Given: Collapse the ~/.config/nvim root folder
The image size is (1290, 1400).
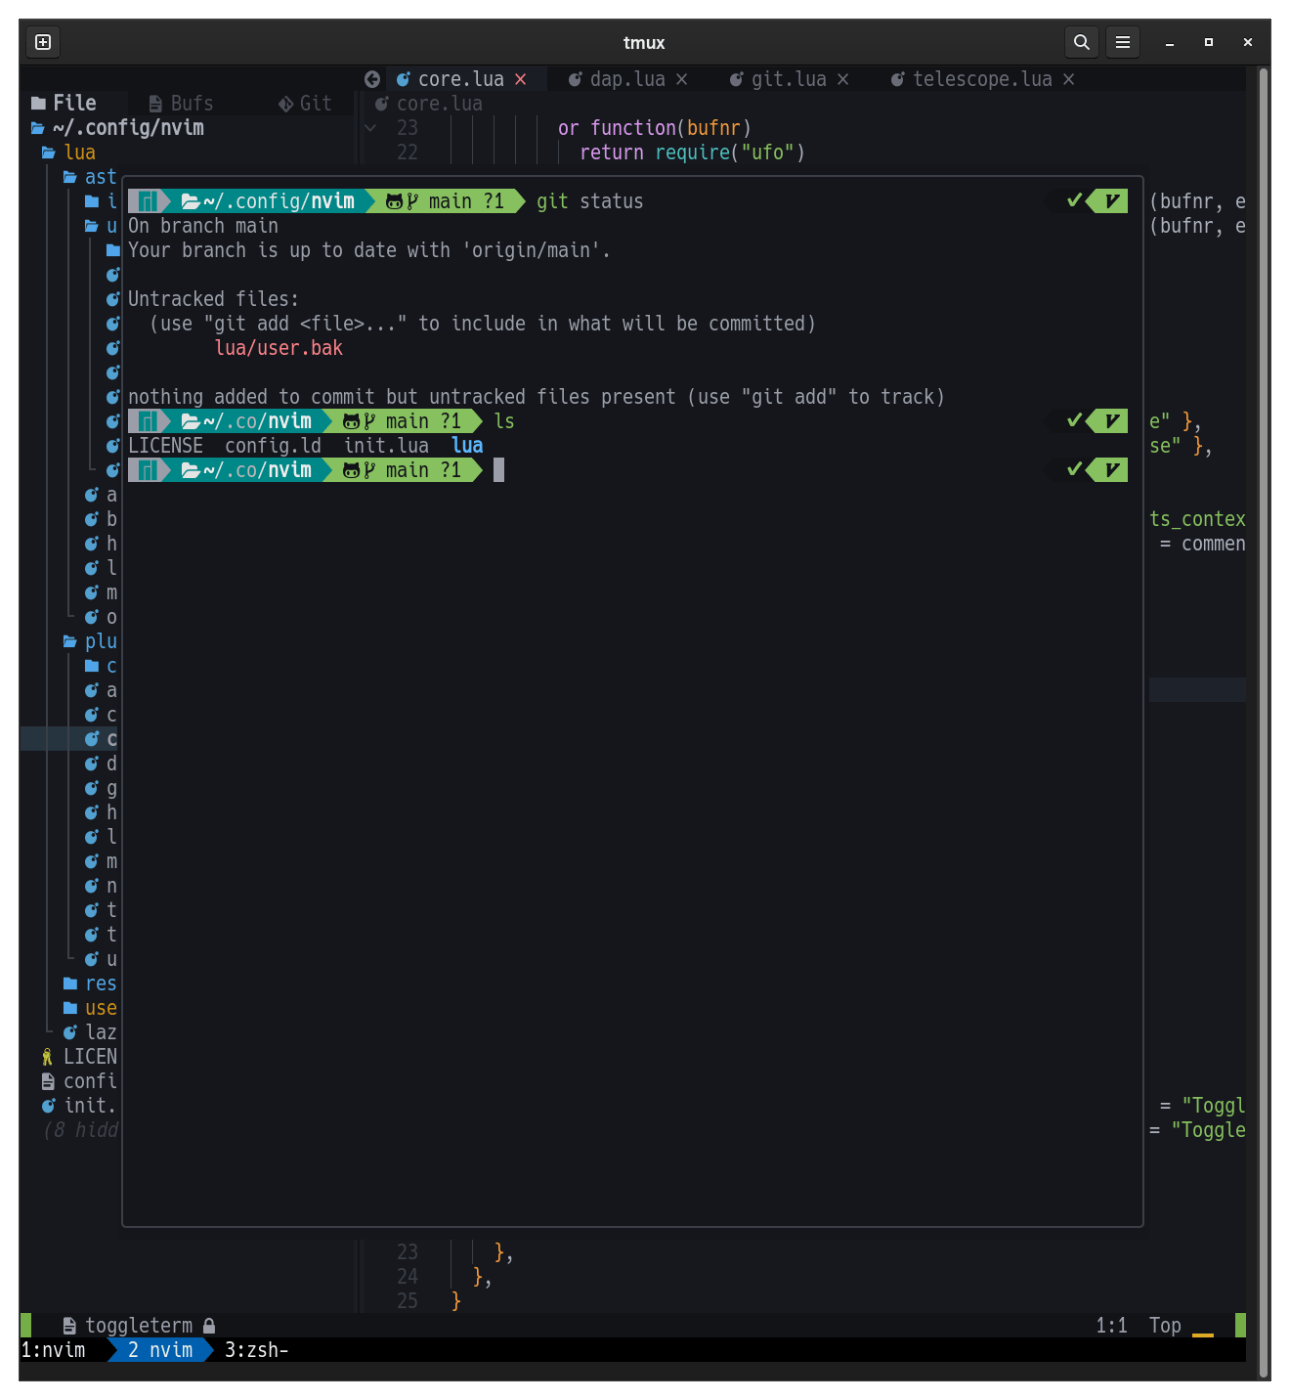Looking at the screenshot, I should tap(117, 128).
